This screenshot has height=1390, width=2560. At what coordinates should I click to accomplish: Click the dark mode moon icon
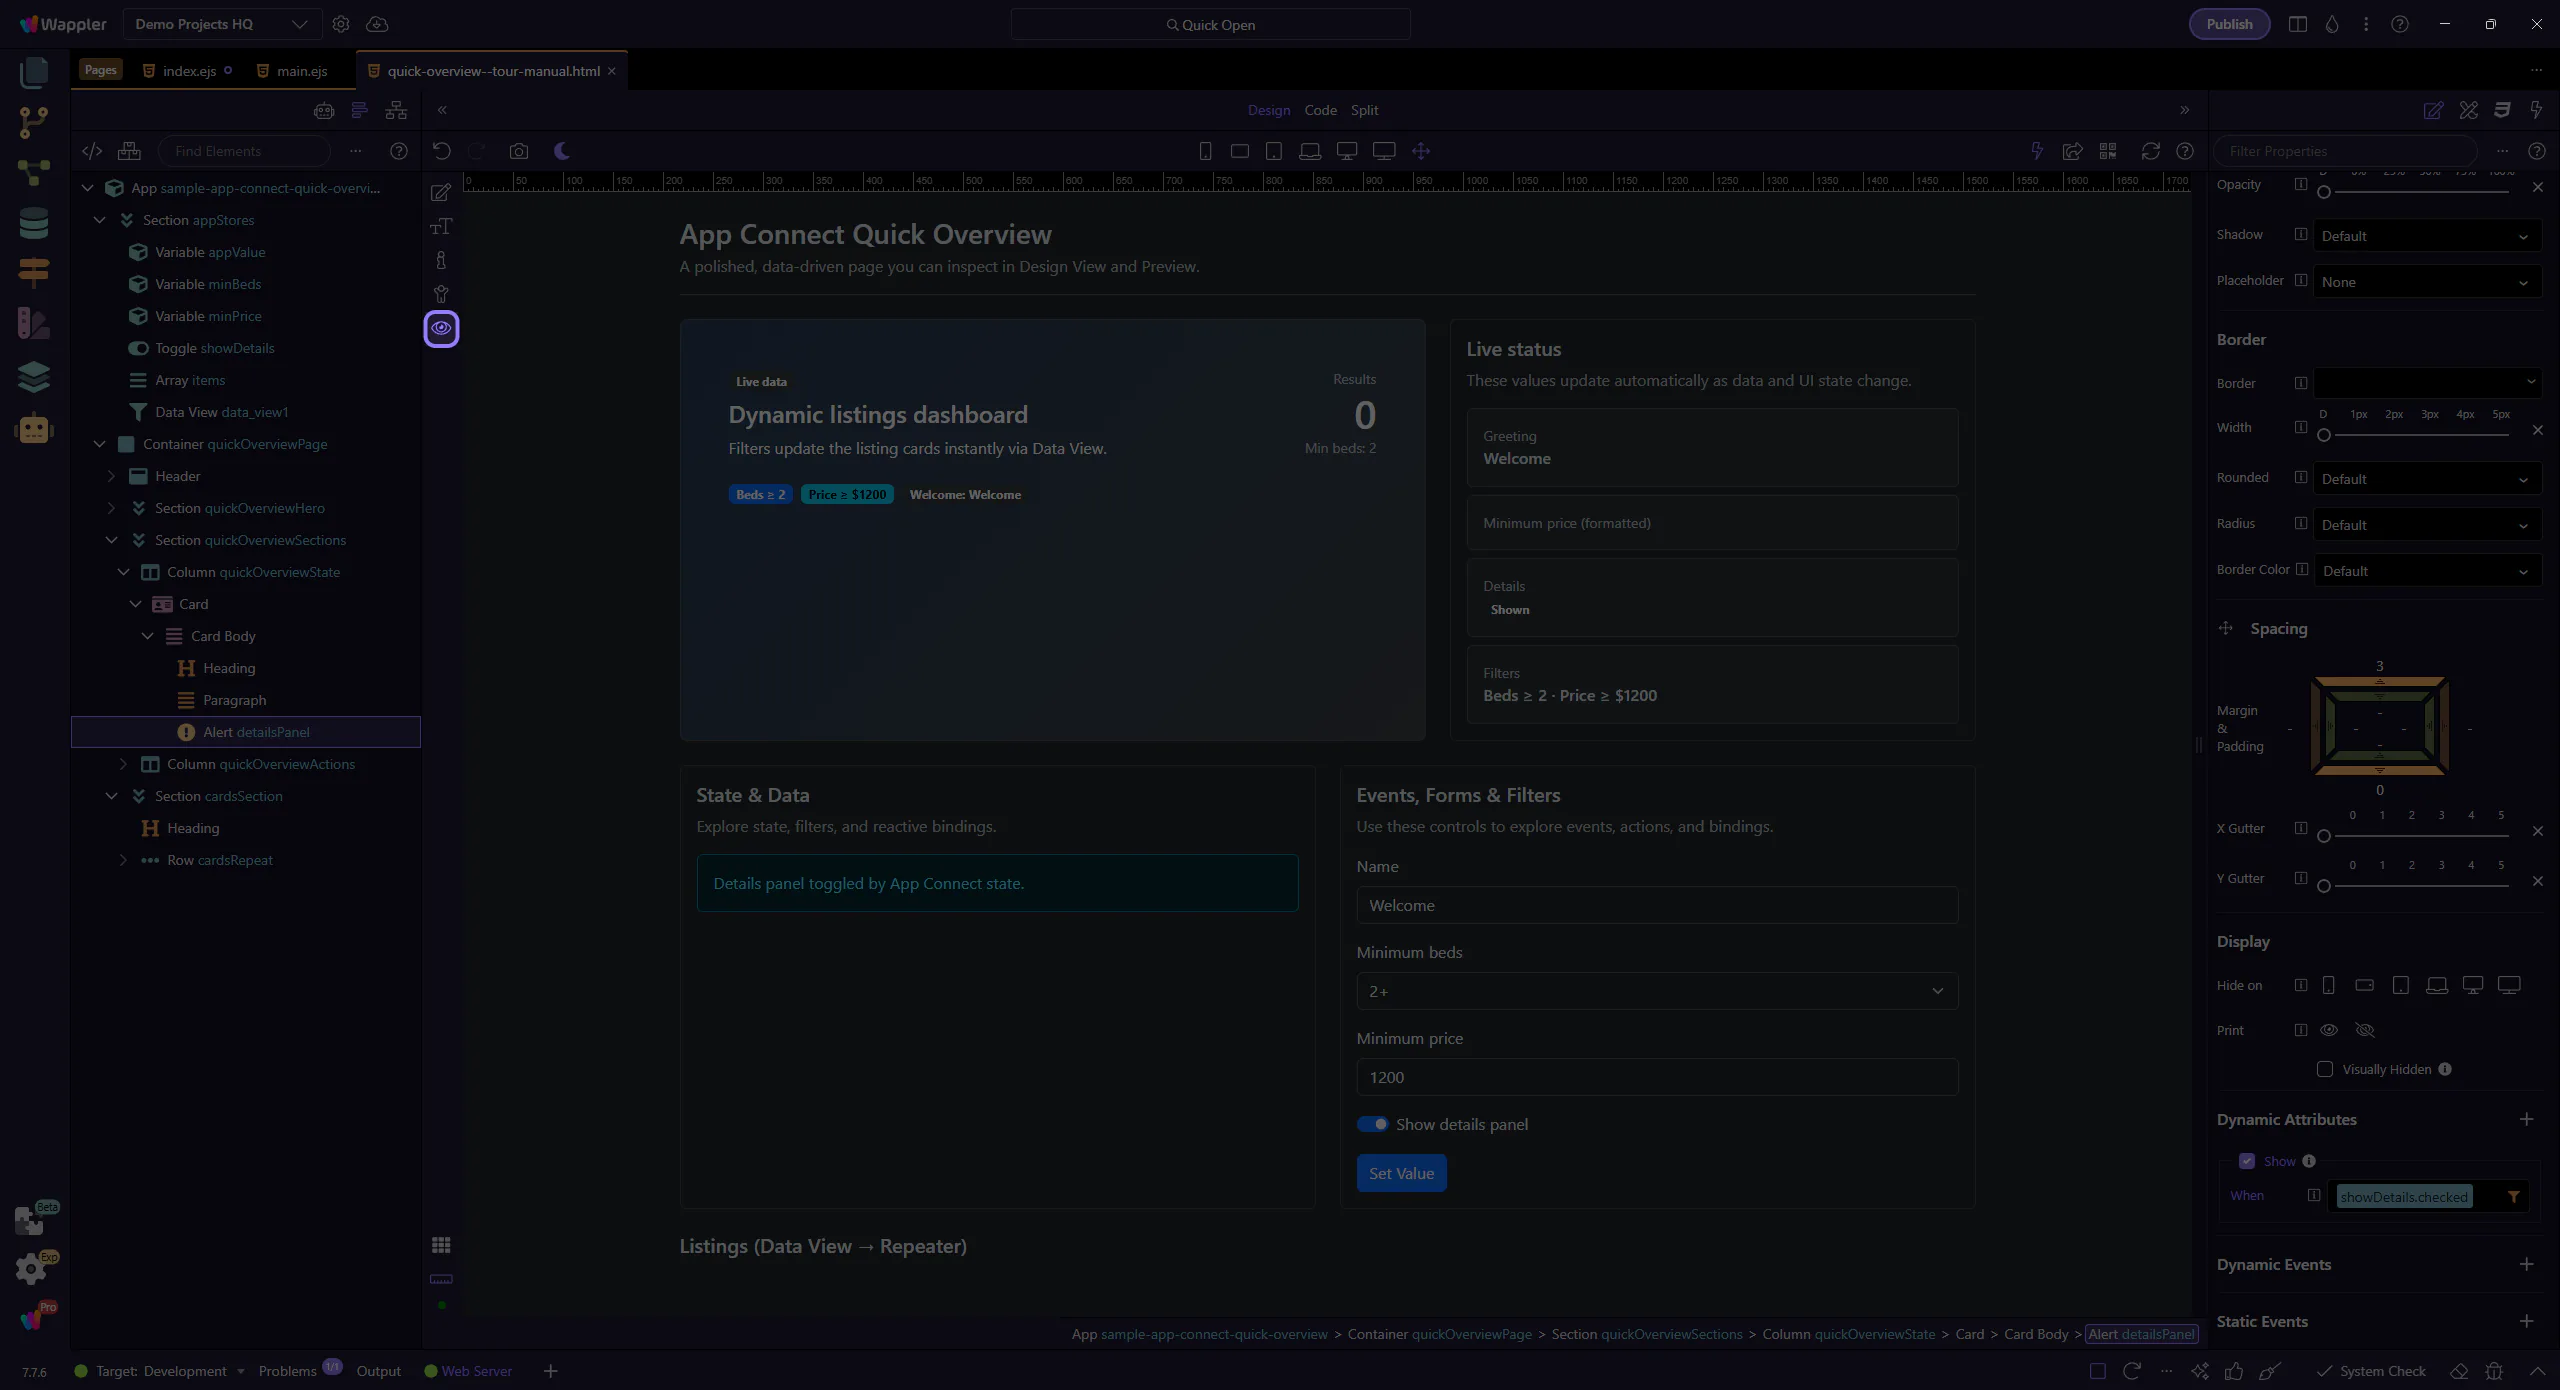[x=562, y=151]
